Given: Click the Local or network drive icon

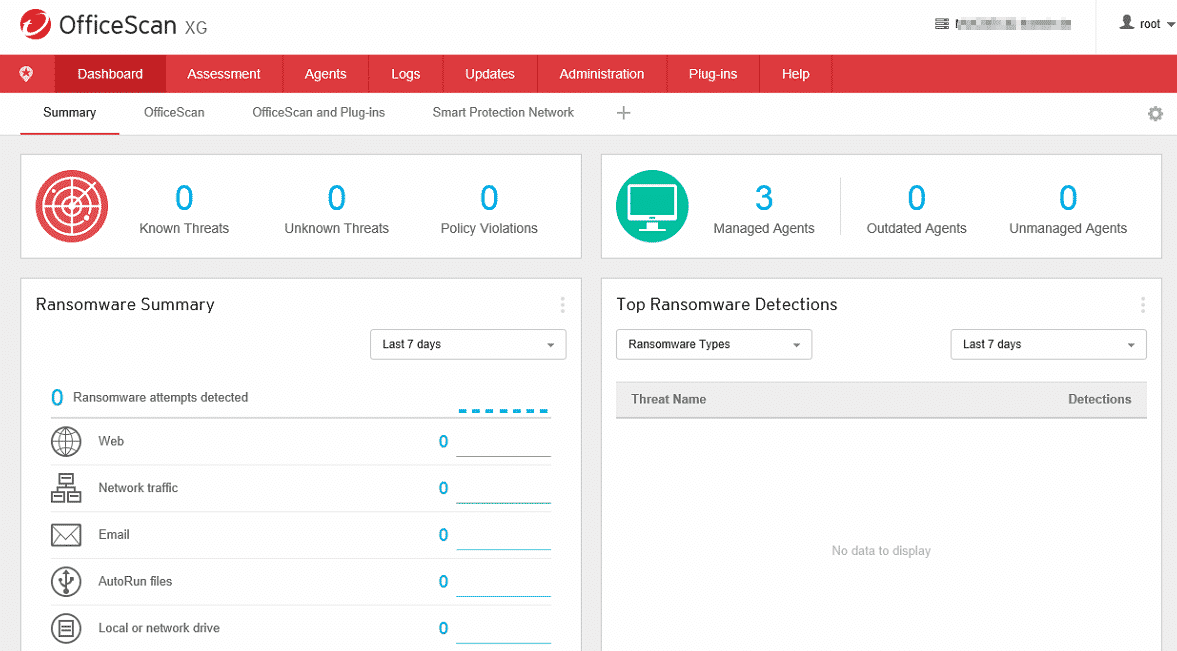Looking at the screenshot, I should (x=66, y=628).
